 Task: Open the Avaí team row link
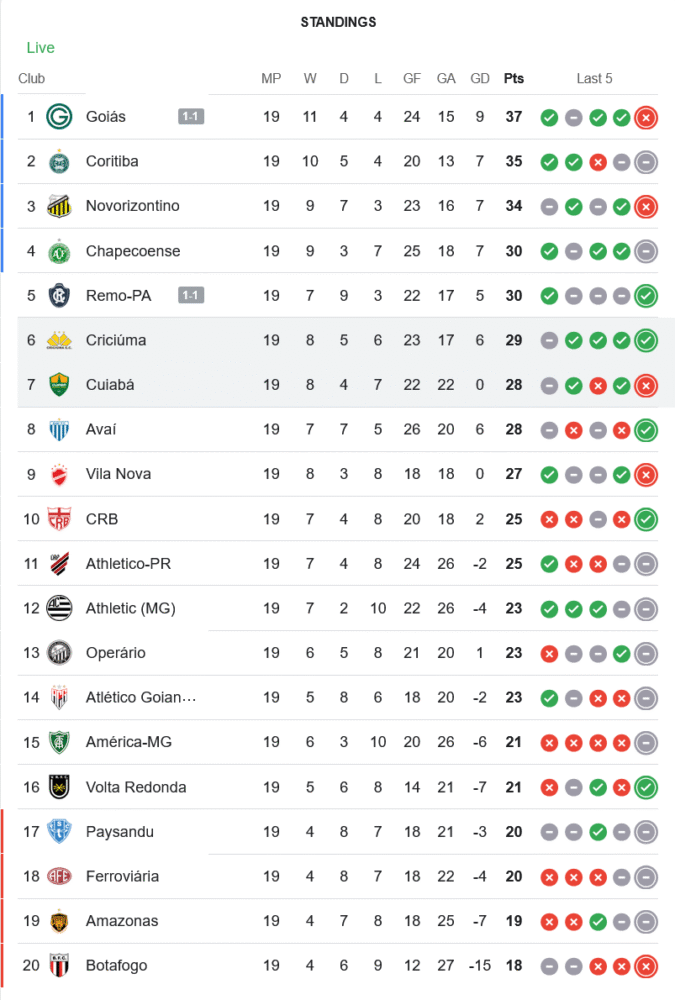[x=101, y=430]
